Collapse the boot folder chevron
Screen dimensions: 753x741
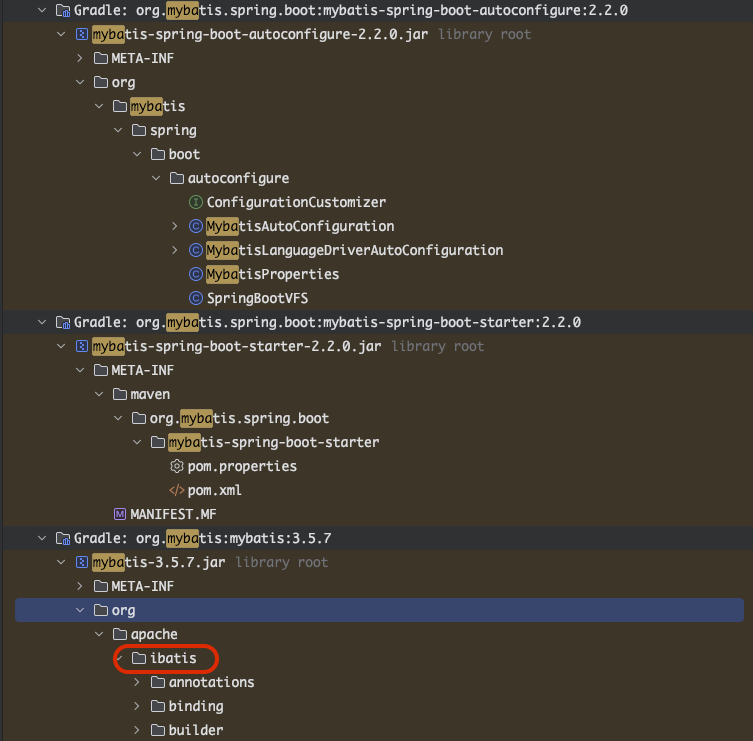pos(137,154)
